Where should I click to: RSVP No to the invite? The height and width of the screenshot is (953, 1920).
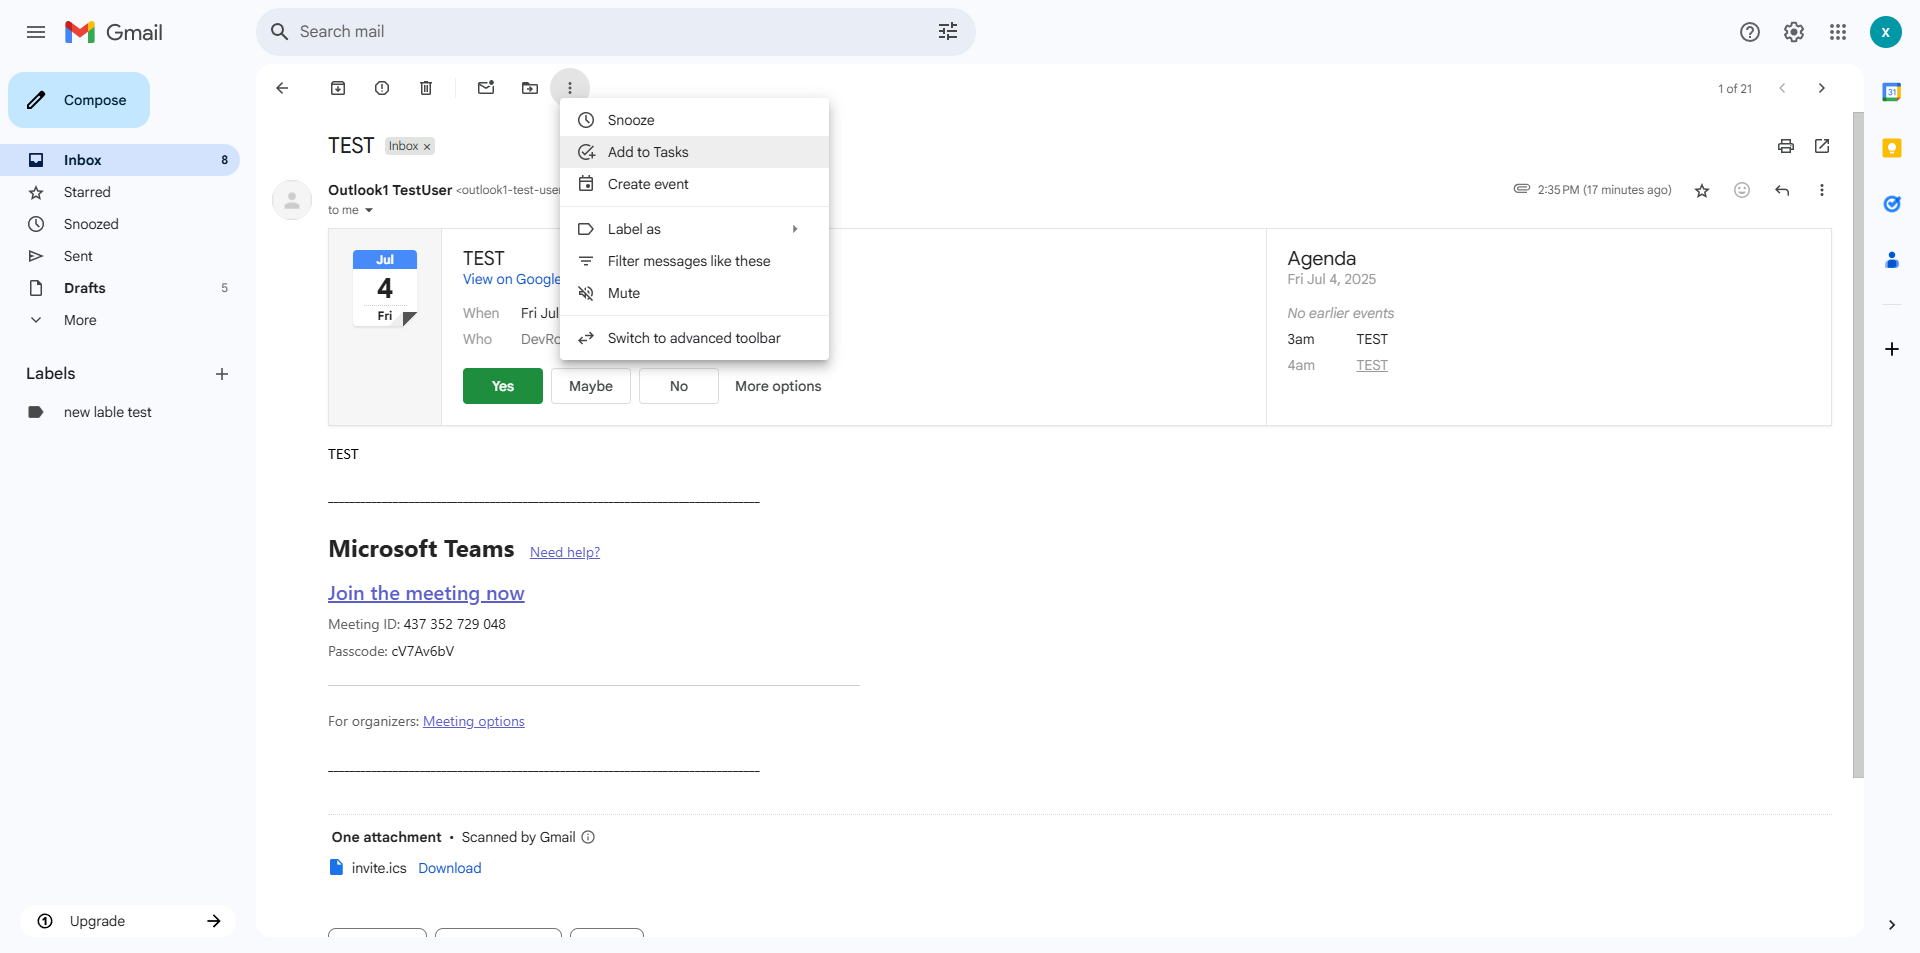(679, 386)
